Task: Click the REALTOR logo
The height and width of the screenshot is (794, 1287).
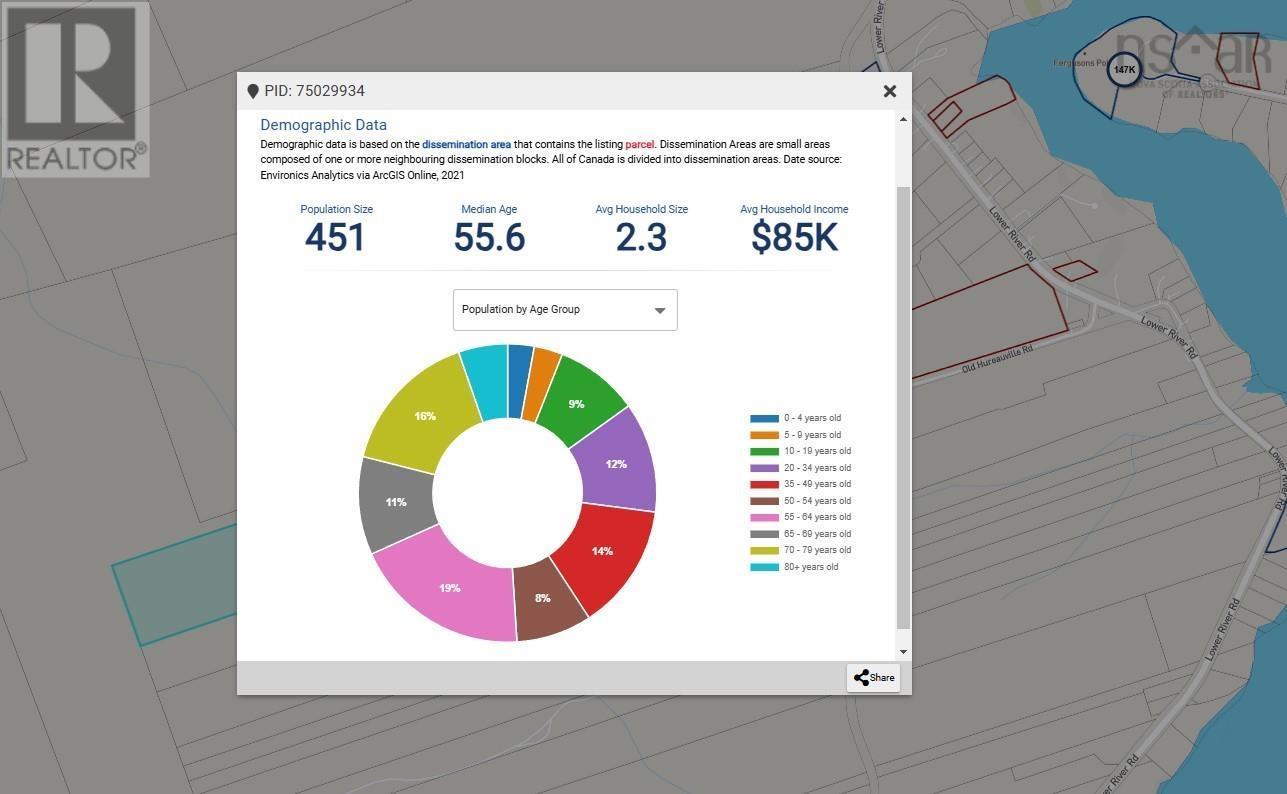Action: (x=75, y=90)
